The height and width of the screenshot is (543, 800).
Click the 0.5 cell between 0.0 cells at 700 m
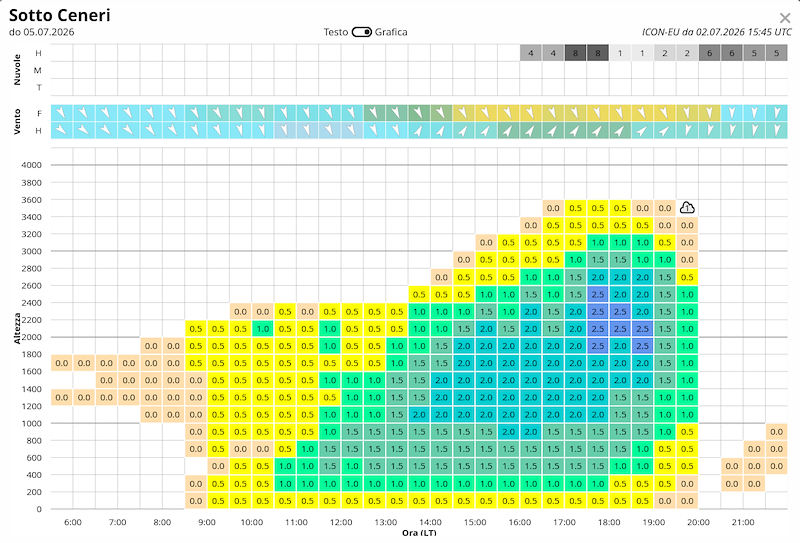[218, 449]
